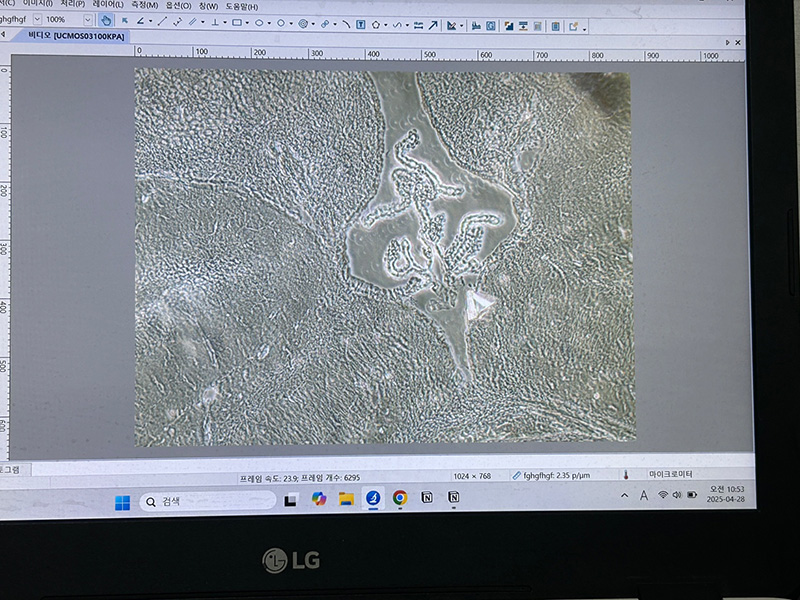Expand the angle tool dropdown arrow

point(150,21)
